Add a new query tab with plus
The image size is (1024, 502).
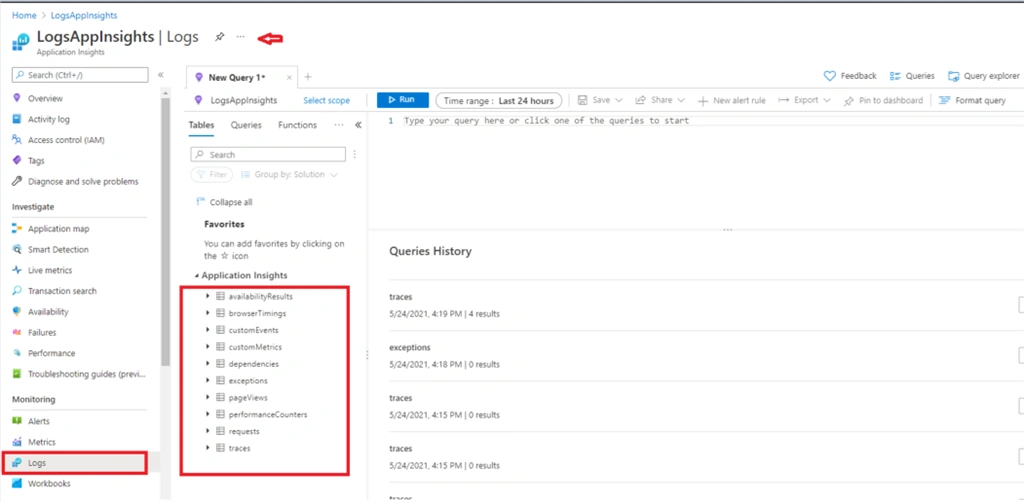[308, 77]
